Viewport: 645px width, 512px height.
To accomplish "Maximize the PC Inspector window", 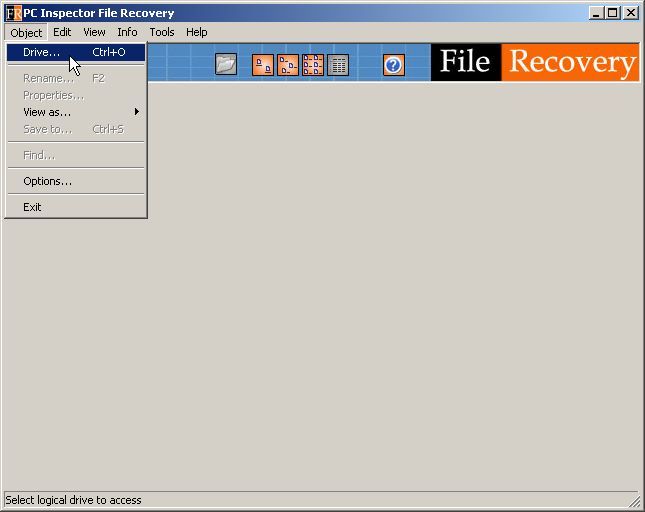I will (x=613, y=13).
